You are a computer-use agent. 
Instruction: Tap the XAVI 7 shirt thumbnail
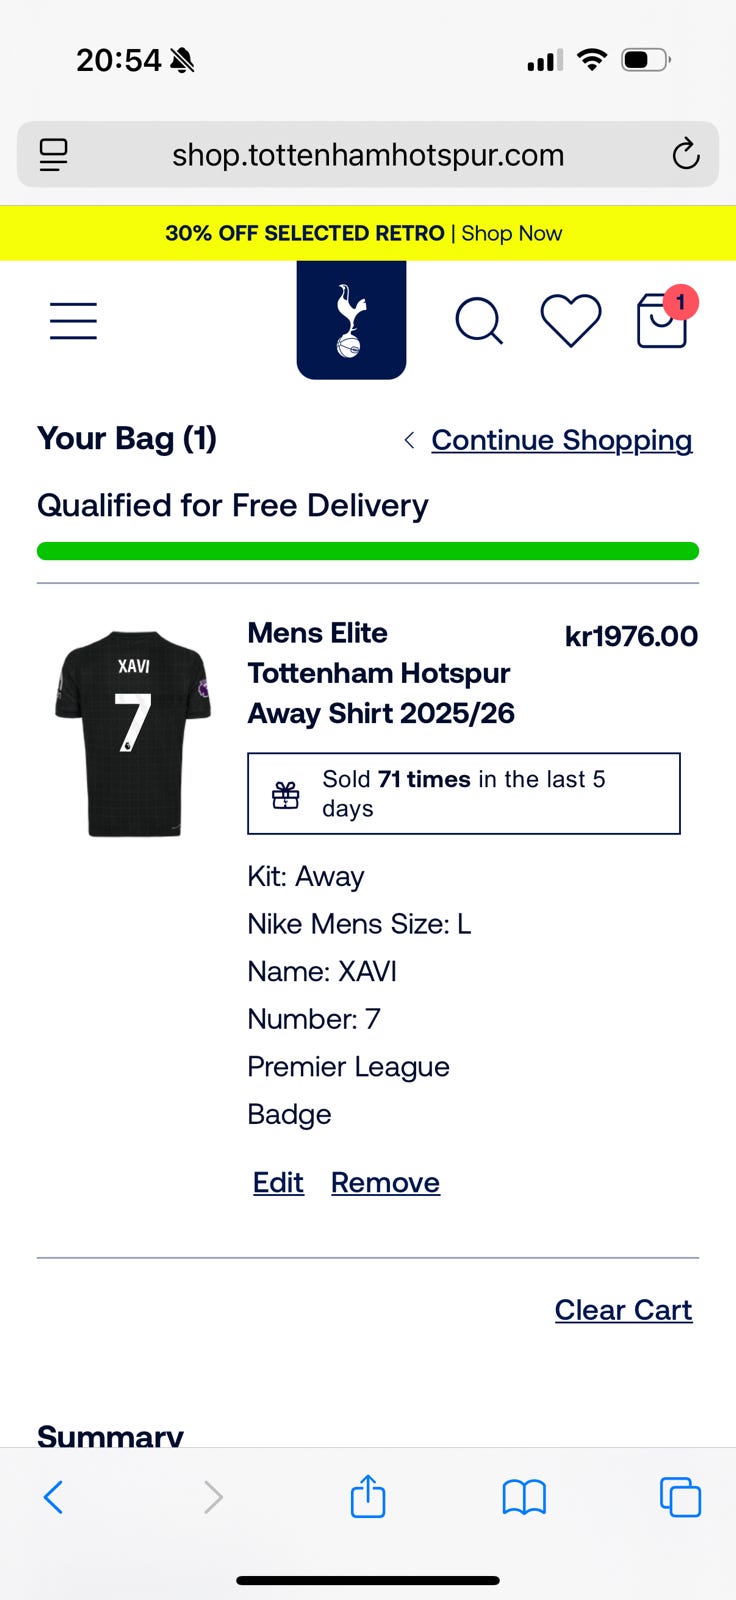click(133, 733)
